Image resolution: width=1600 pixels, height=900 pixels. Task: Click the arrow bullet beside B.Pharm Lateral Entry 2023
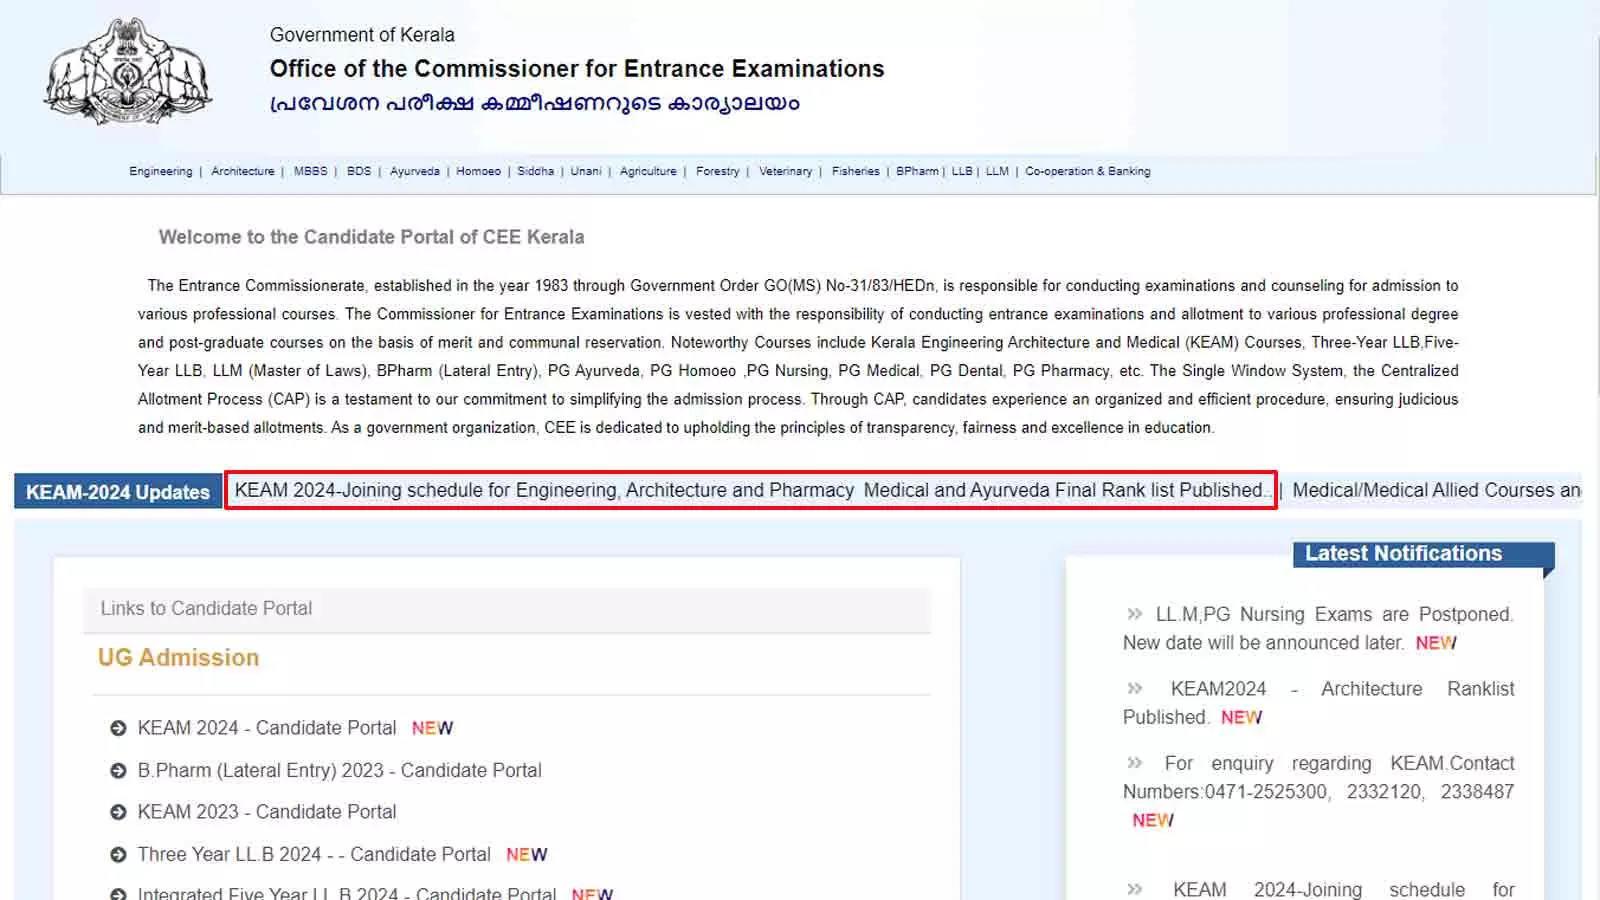[x=118, y=771]
